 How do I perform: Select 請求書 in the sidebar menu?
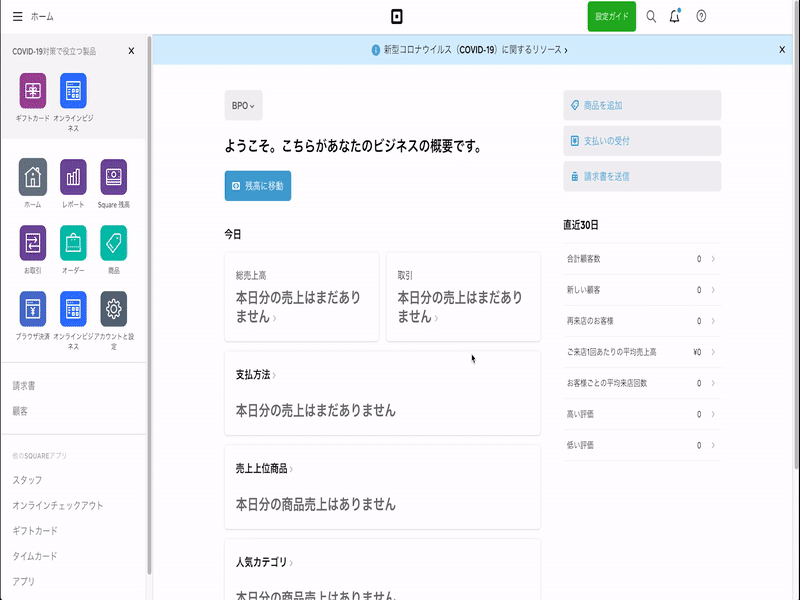pos(25,385)
